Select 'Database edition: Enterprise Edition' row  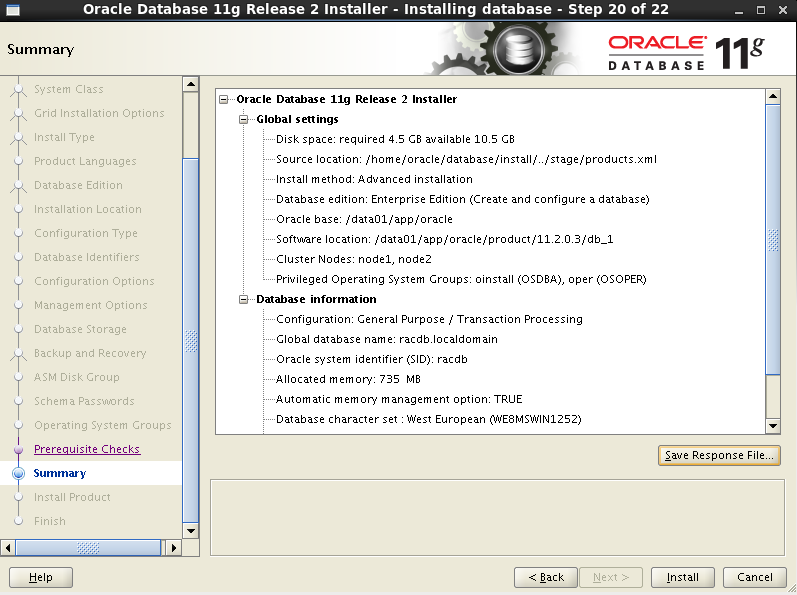(x=463, y=199)
